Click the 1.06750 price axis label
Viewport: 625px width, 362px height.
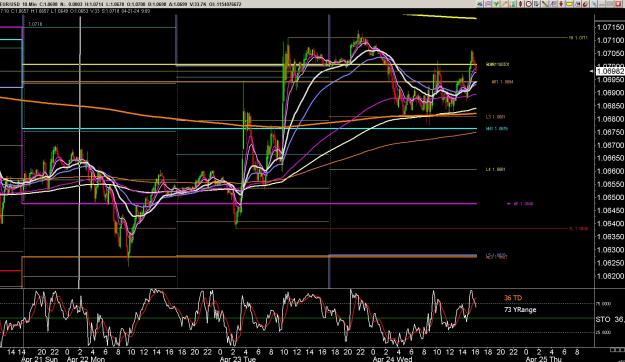(610, 132)
